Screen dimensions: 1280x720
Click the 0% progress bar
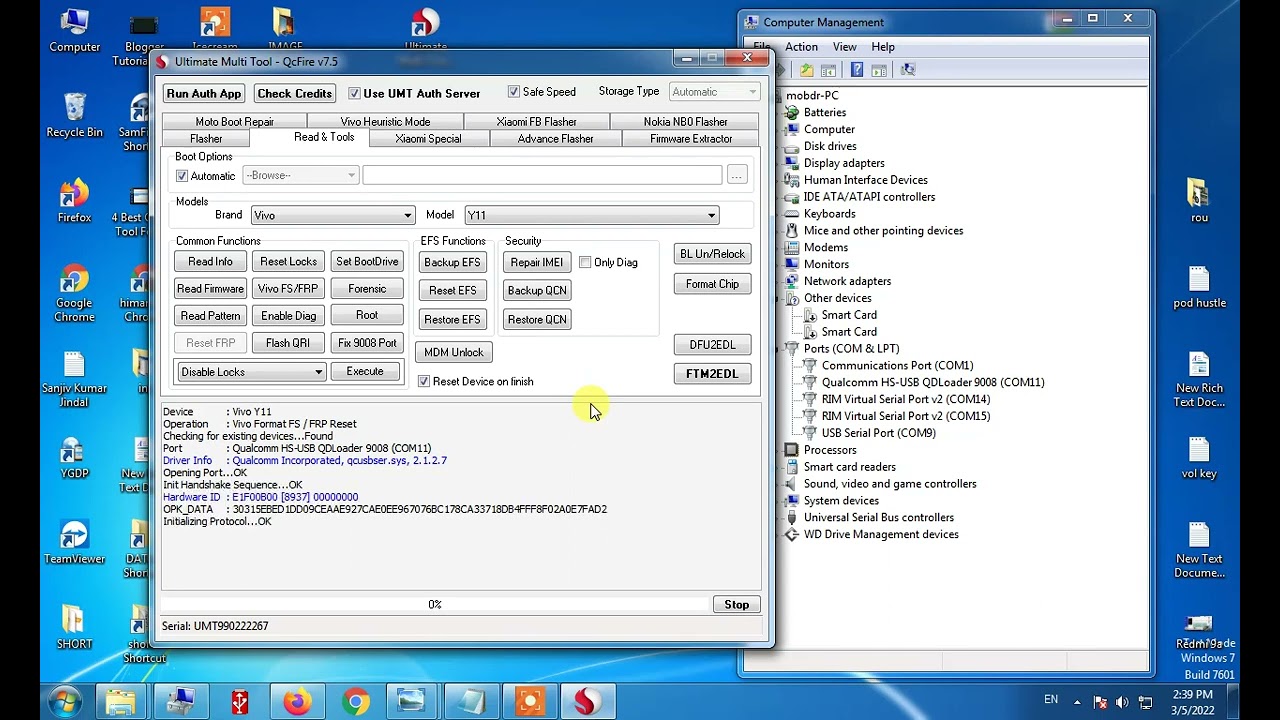[435, 605]
